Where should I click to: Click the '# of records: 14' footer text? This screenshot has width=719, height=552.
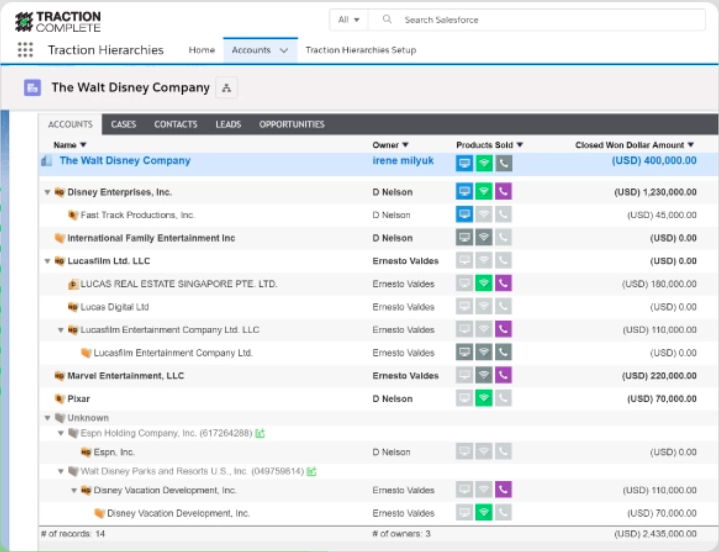pyautogui.click(x=73, y=534)
